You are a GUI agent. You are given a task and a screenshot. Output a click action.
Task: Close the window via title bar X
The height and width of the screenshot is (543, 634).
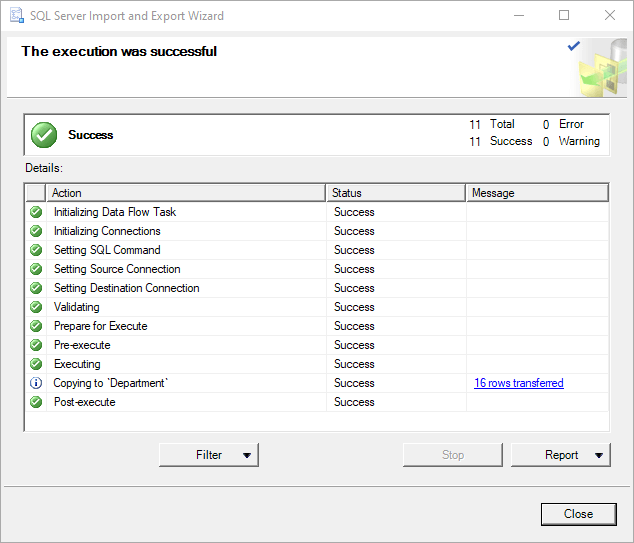tap(610, 15)
